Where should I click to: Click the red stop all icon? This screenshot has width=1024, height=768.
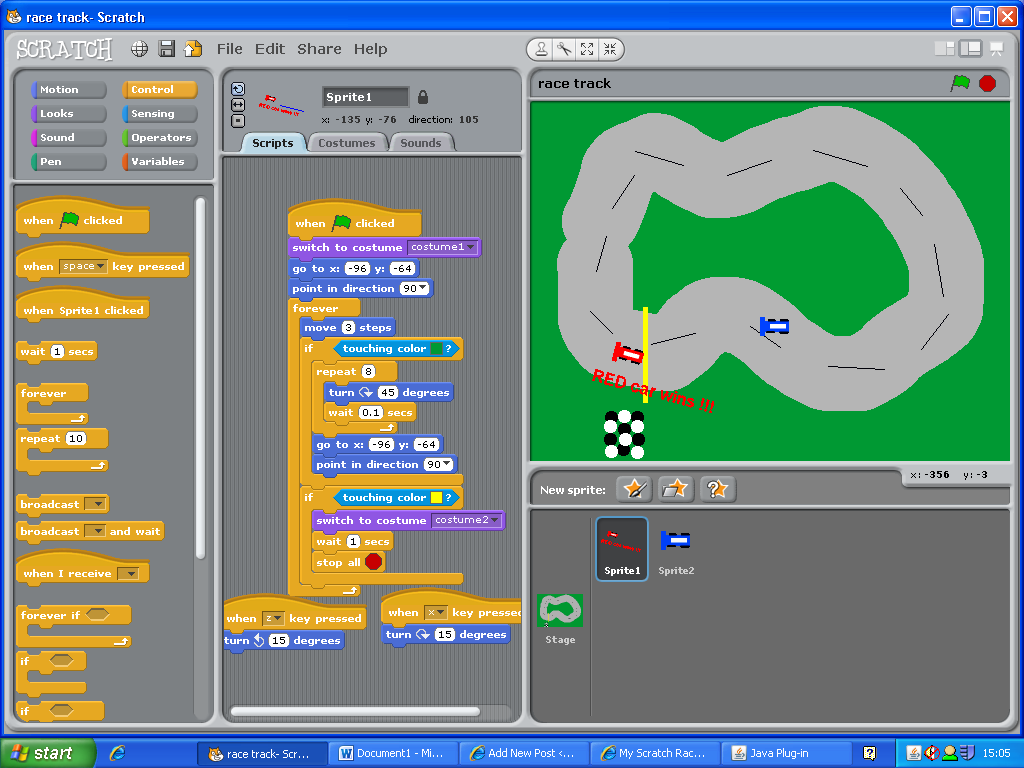click(374, 562)
